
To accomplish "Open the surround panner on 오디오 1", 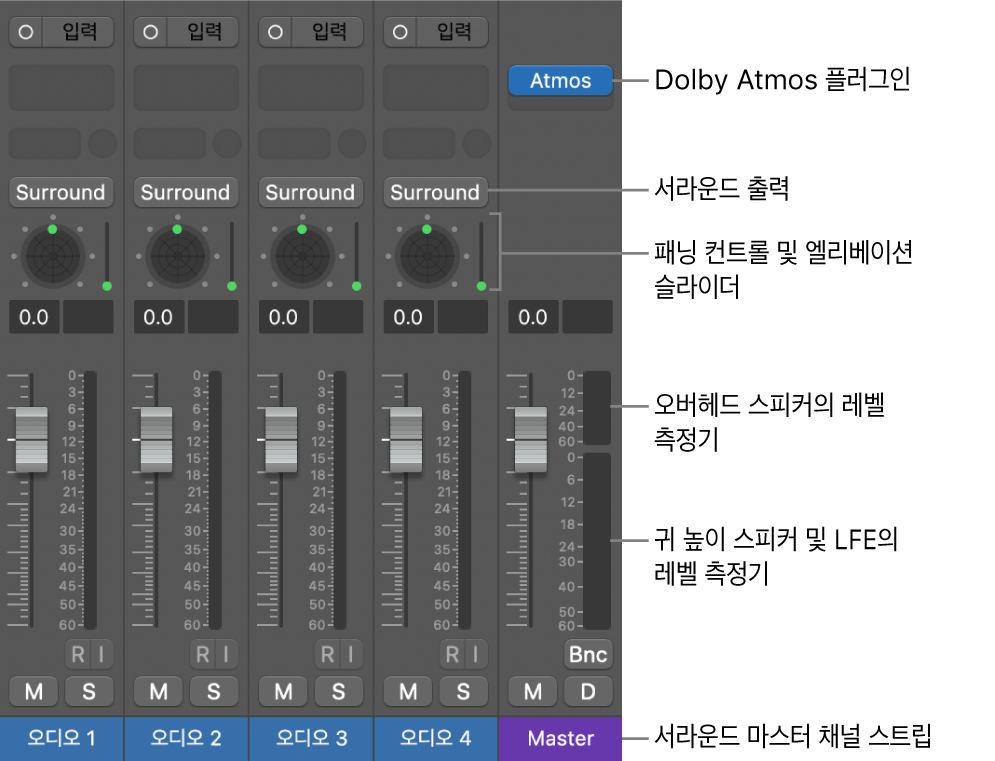I will pyautogui.click(x=53, y=256).
